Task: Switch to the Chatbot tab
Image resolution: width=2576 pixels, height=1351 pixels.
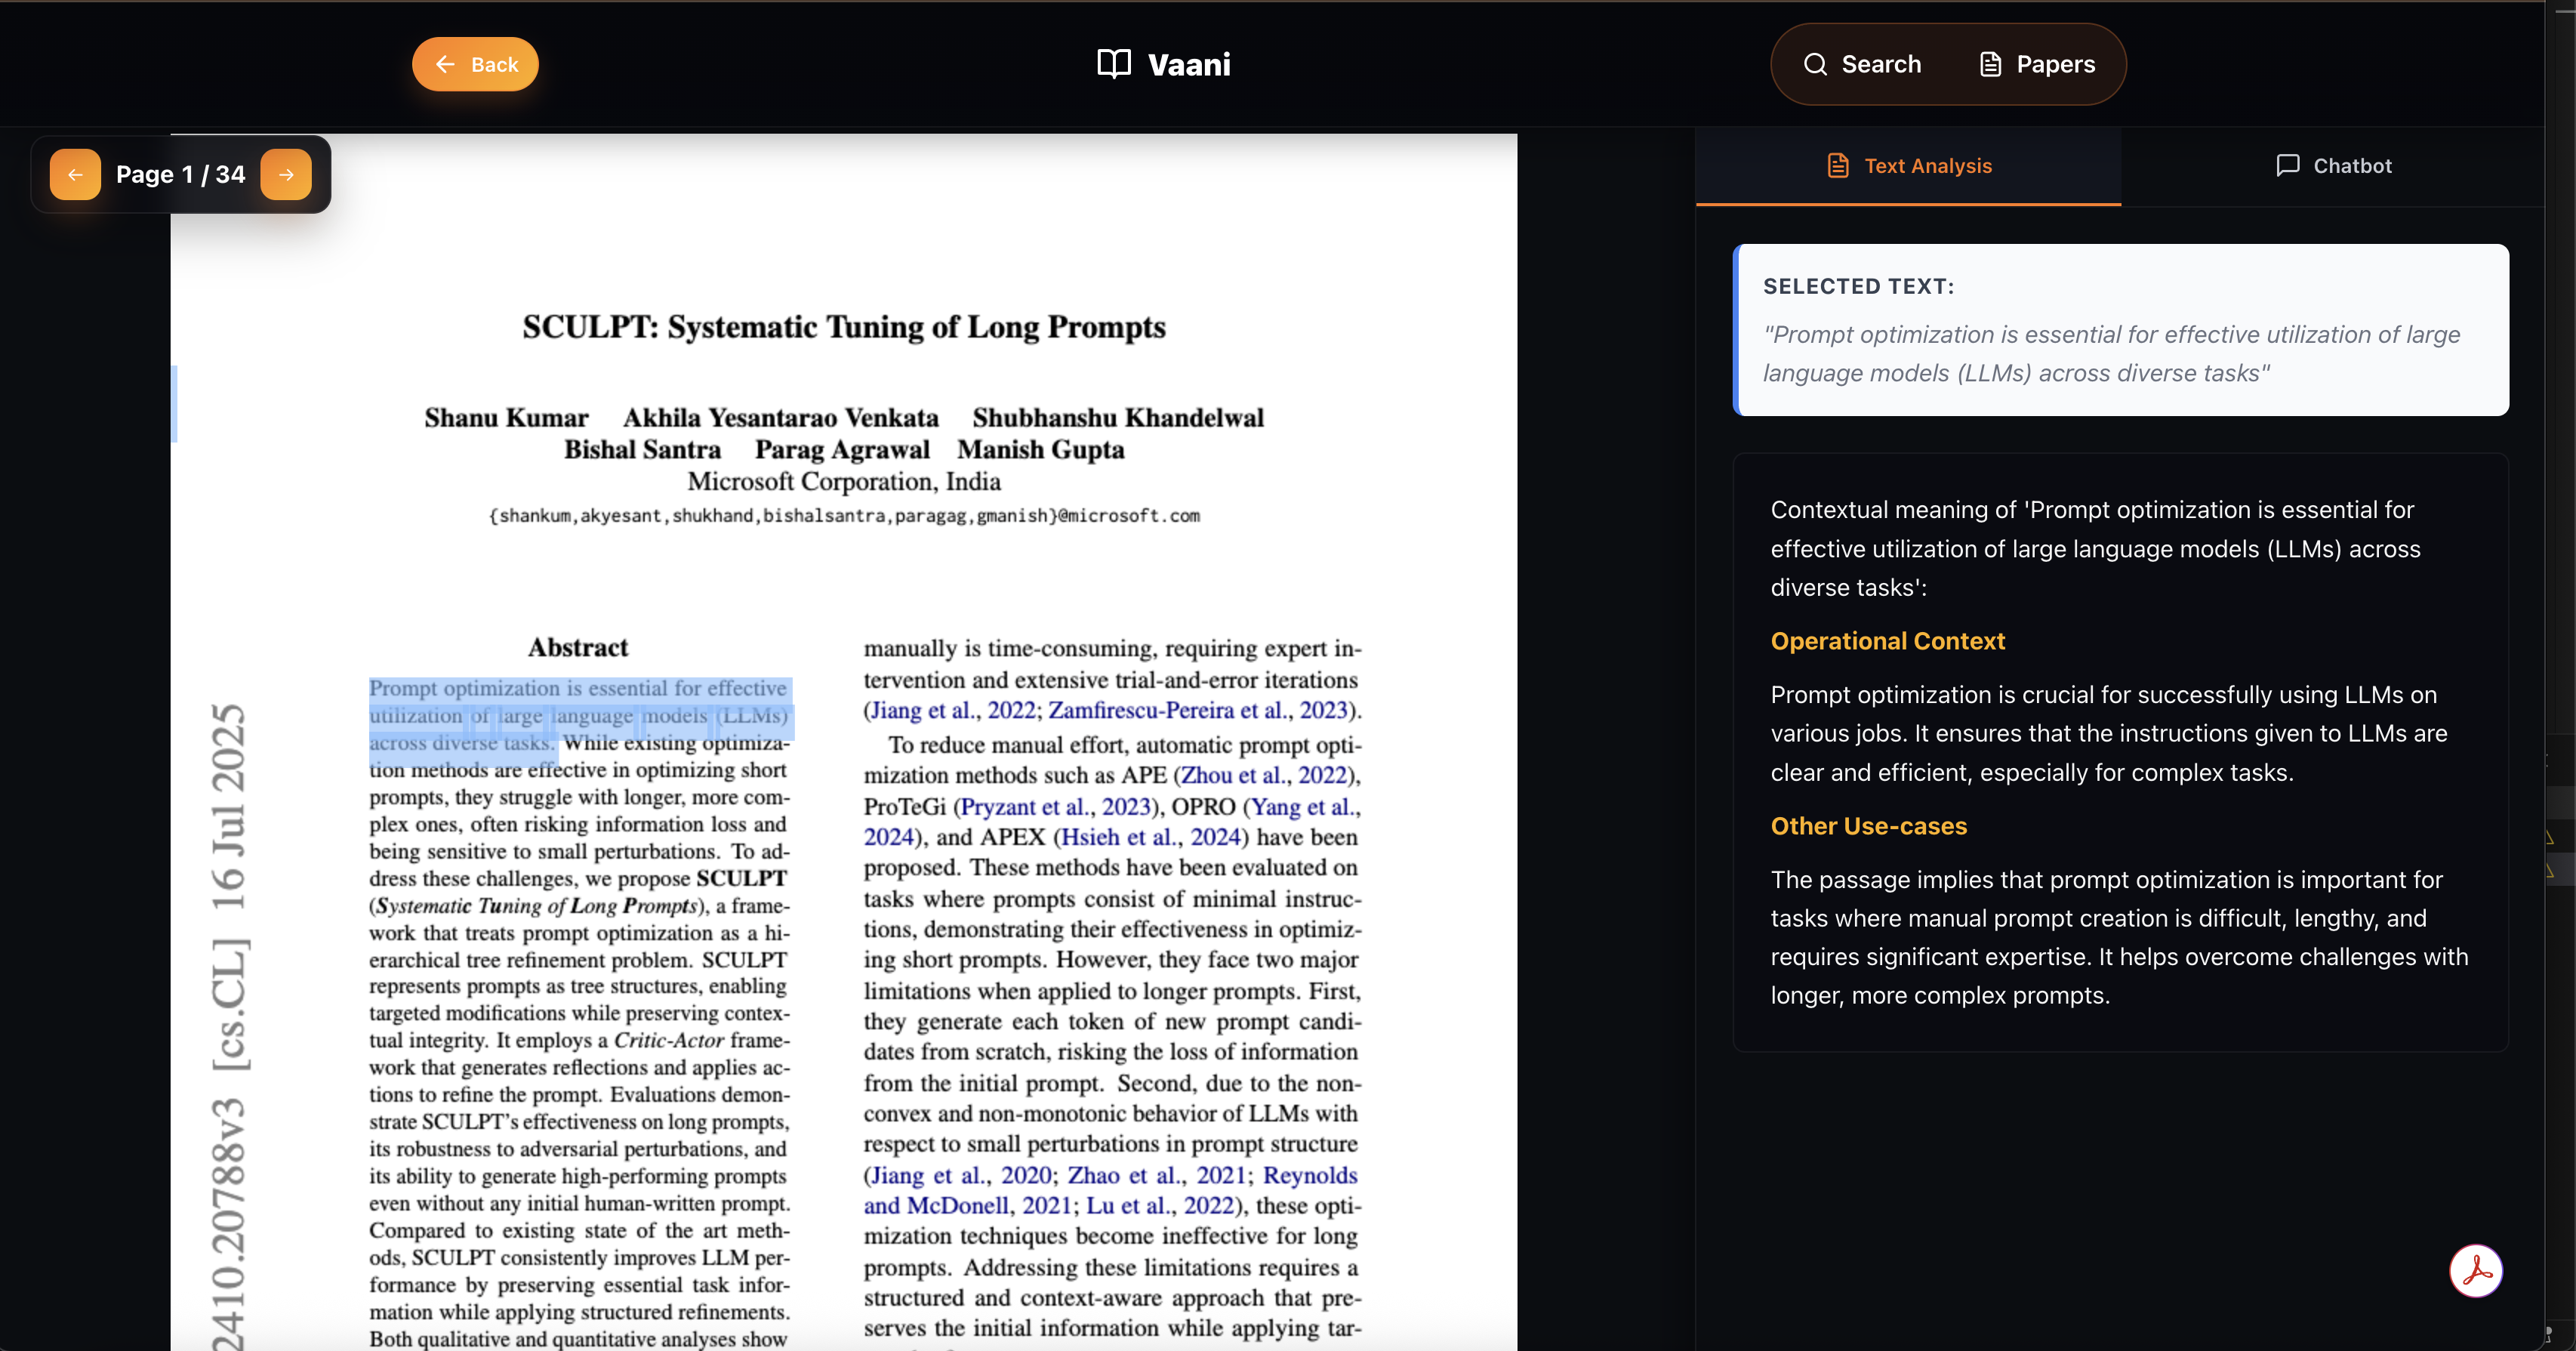Action: click(x=2333, y=166)
